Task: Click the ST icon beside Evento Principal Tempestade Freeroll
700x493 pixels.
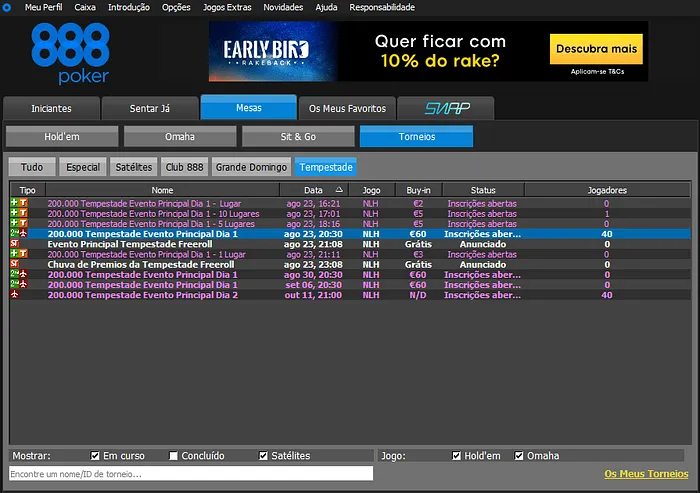Action: pos(14,244)
